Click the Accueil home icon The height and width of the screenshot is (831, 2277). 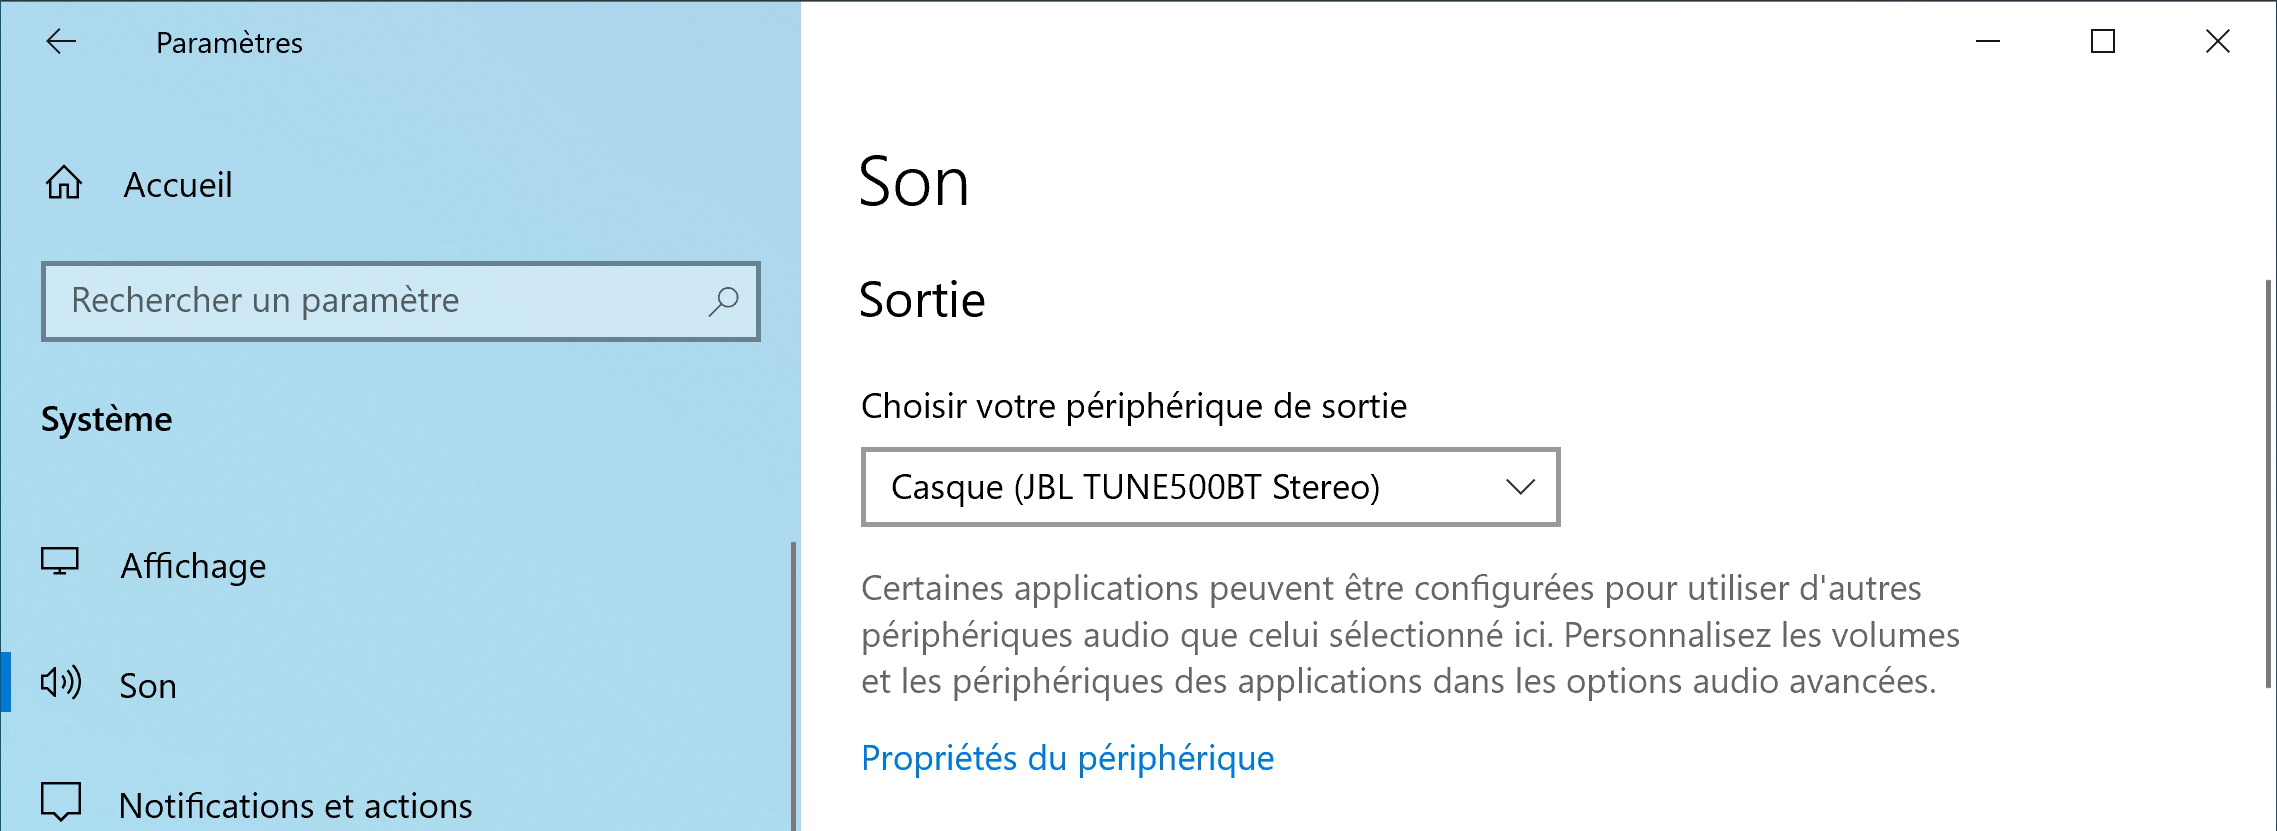pos(64,183)
